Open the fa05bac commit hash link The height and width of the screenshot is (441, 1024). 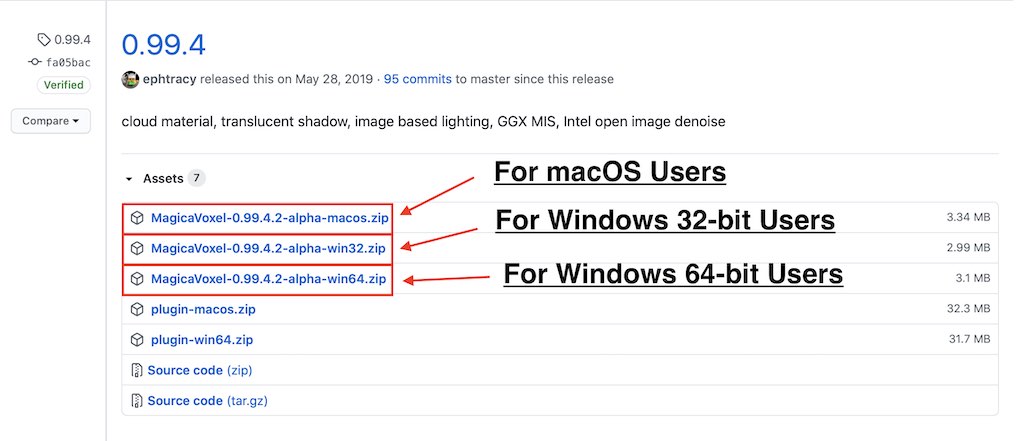pos(68,62)
